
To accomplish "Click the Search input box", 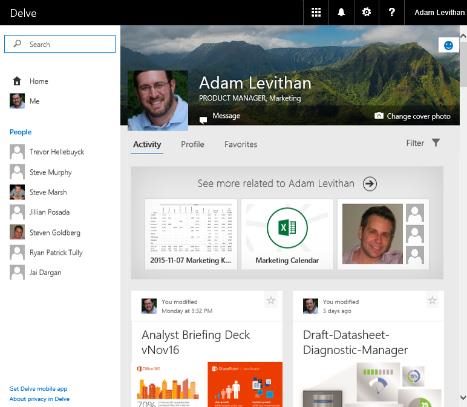I will (x=60, y=44).
